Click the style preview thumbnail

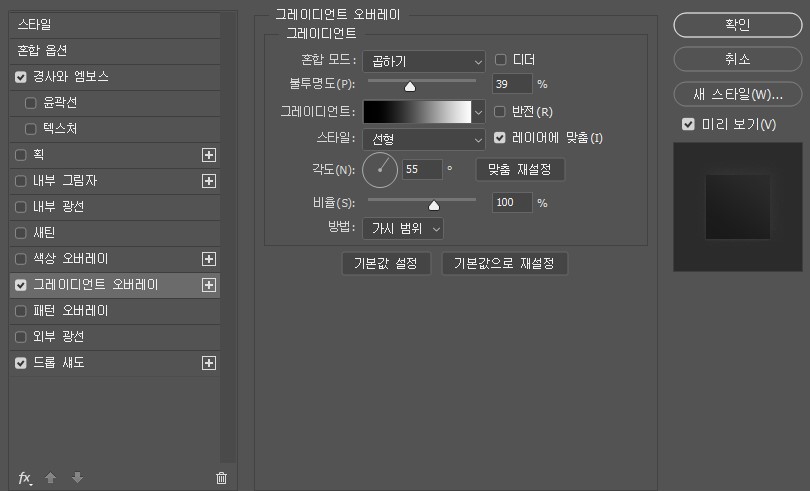[x=738, y=207]
